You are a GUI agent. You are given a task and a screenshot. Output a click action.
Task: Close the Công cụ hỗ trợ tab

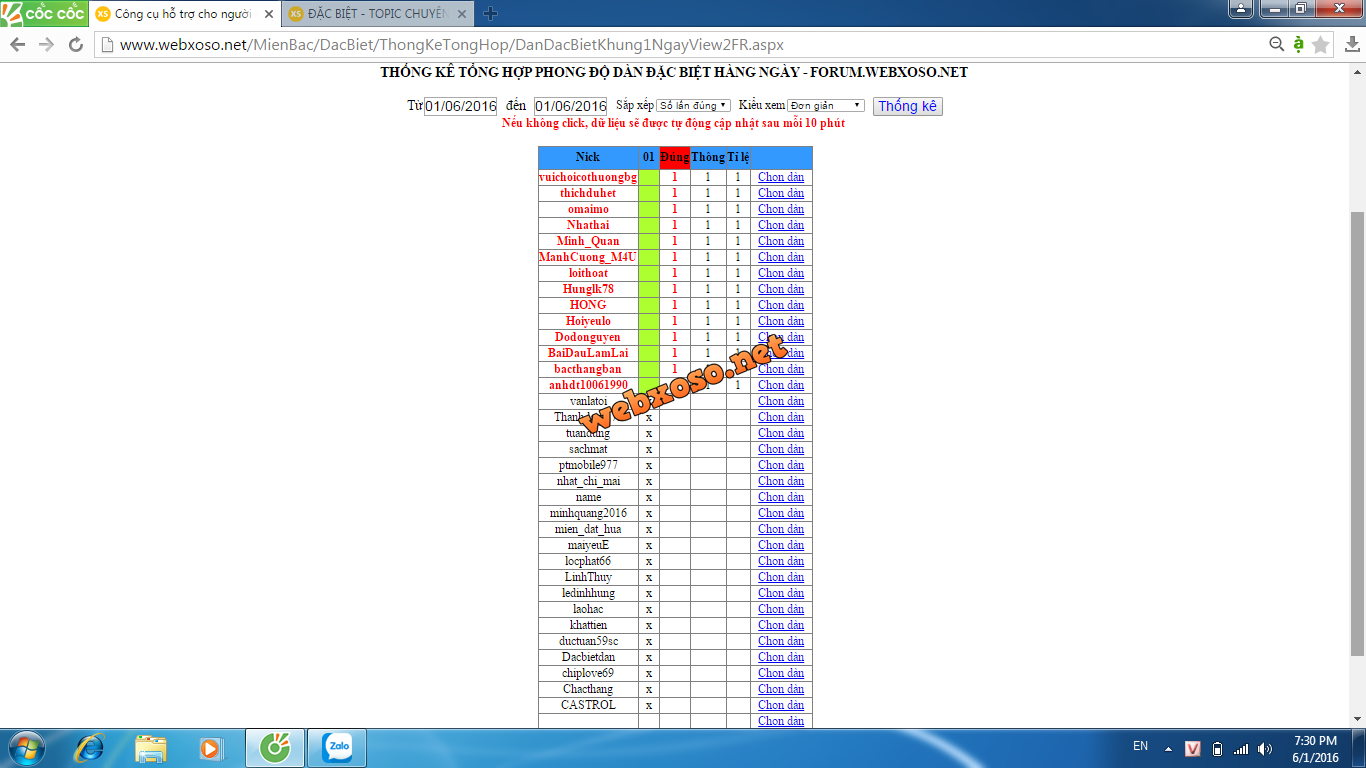[x=268, y=14]
